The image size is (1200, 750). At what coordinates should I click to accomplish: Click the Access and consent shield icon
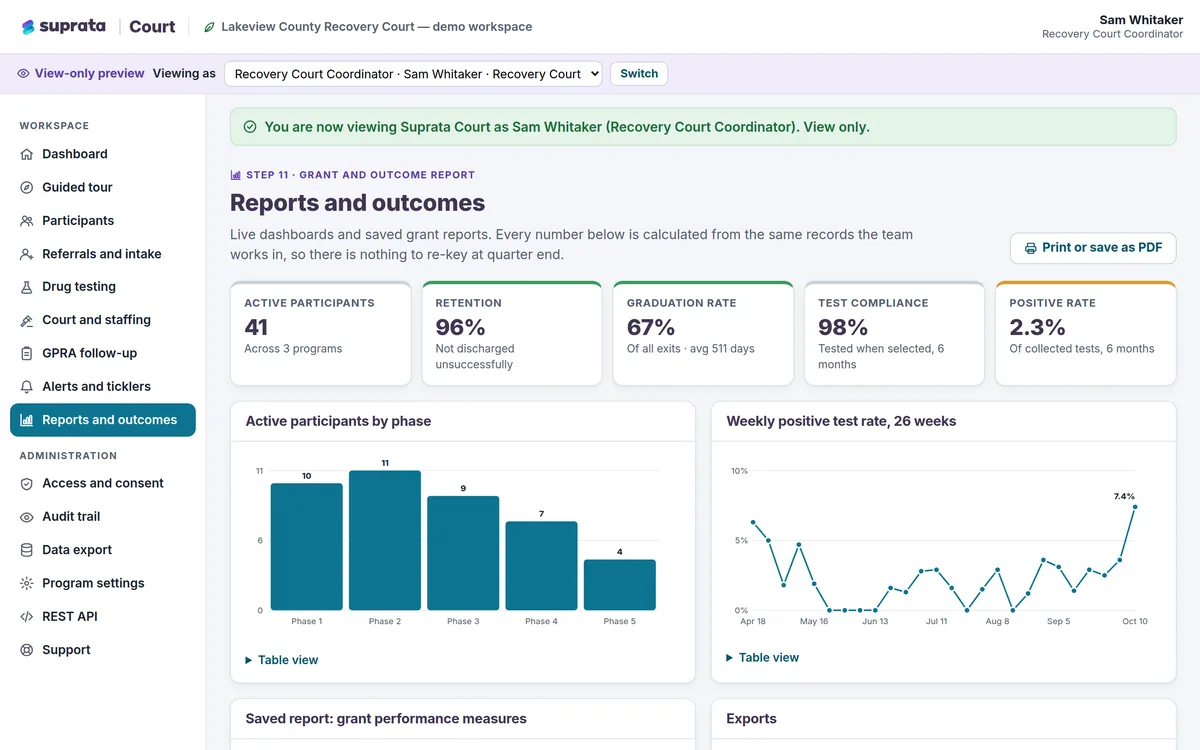(27, 483)
